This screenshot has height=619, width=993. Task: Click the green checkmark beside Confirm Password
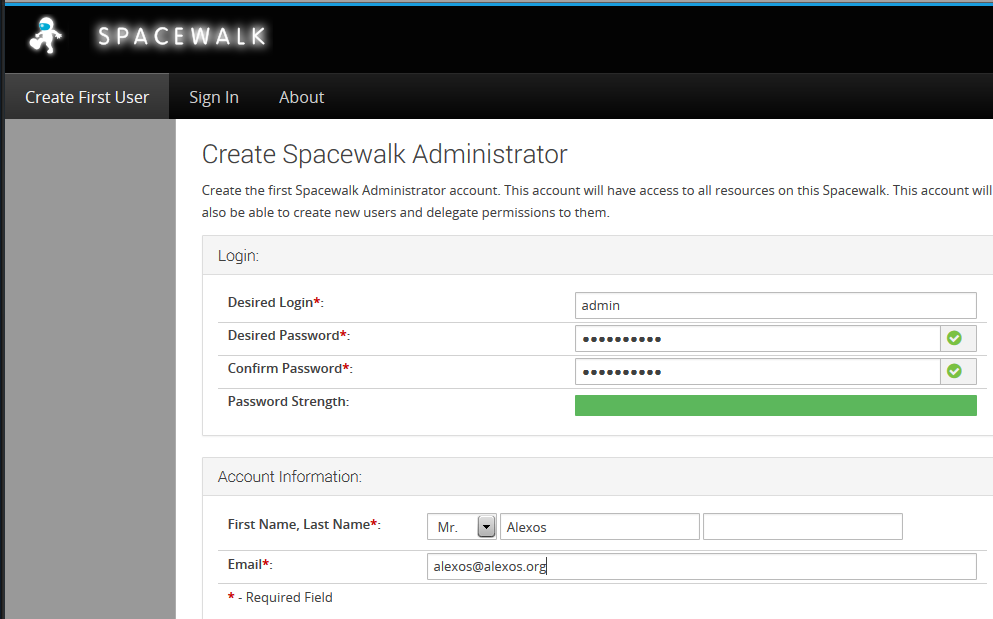[x=954, y=371]
